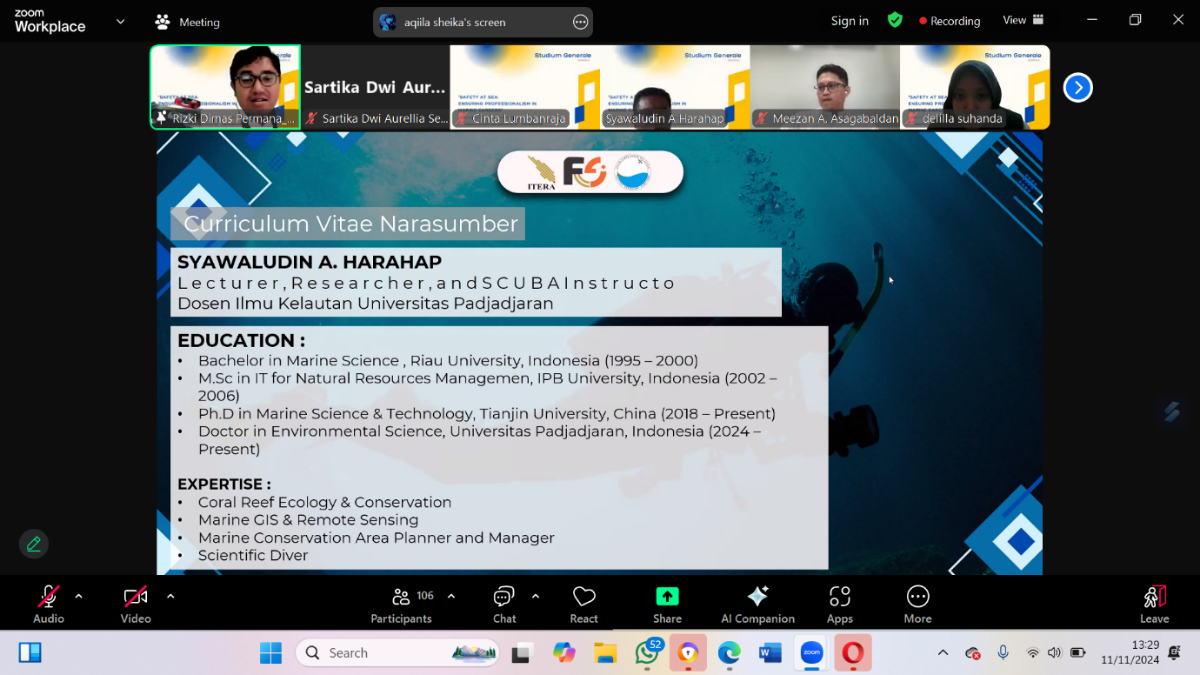Image resolution: width=1200 pixels, height=675 pixels.
Task: Expand the Zoom Workplace dropdown chevron
Action: (121, 21)
